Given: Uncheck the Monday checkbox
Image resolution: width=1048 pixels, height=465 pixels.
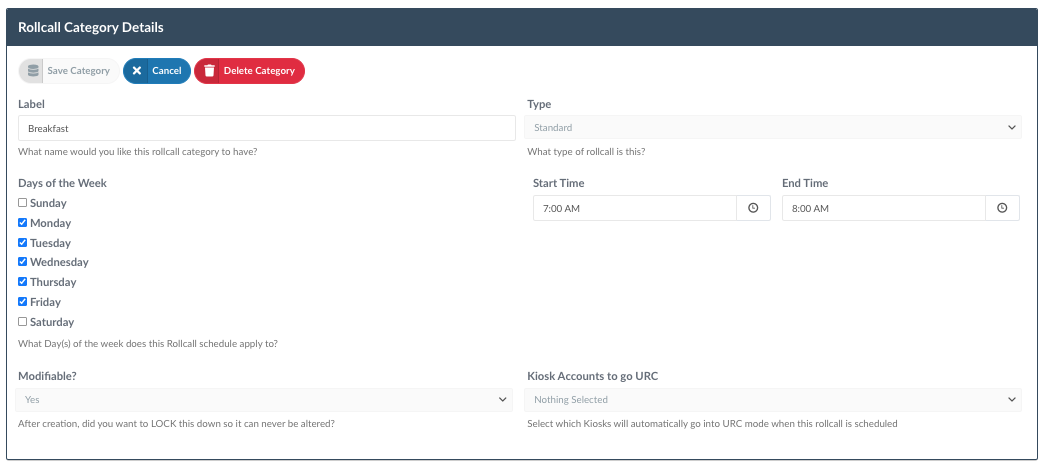Looking at the screenshot, I should [x=23, y=222].
